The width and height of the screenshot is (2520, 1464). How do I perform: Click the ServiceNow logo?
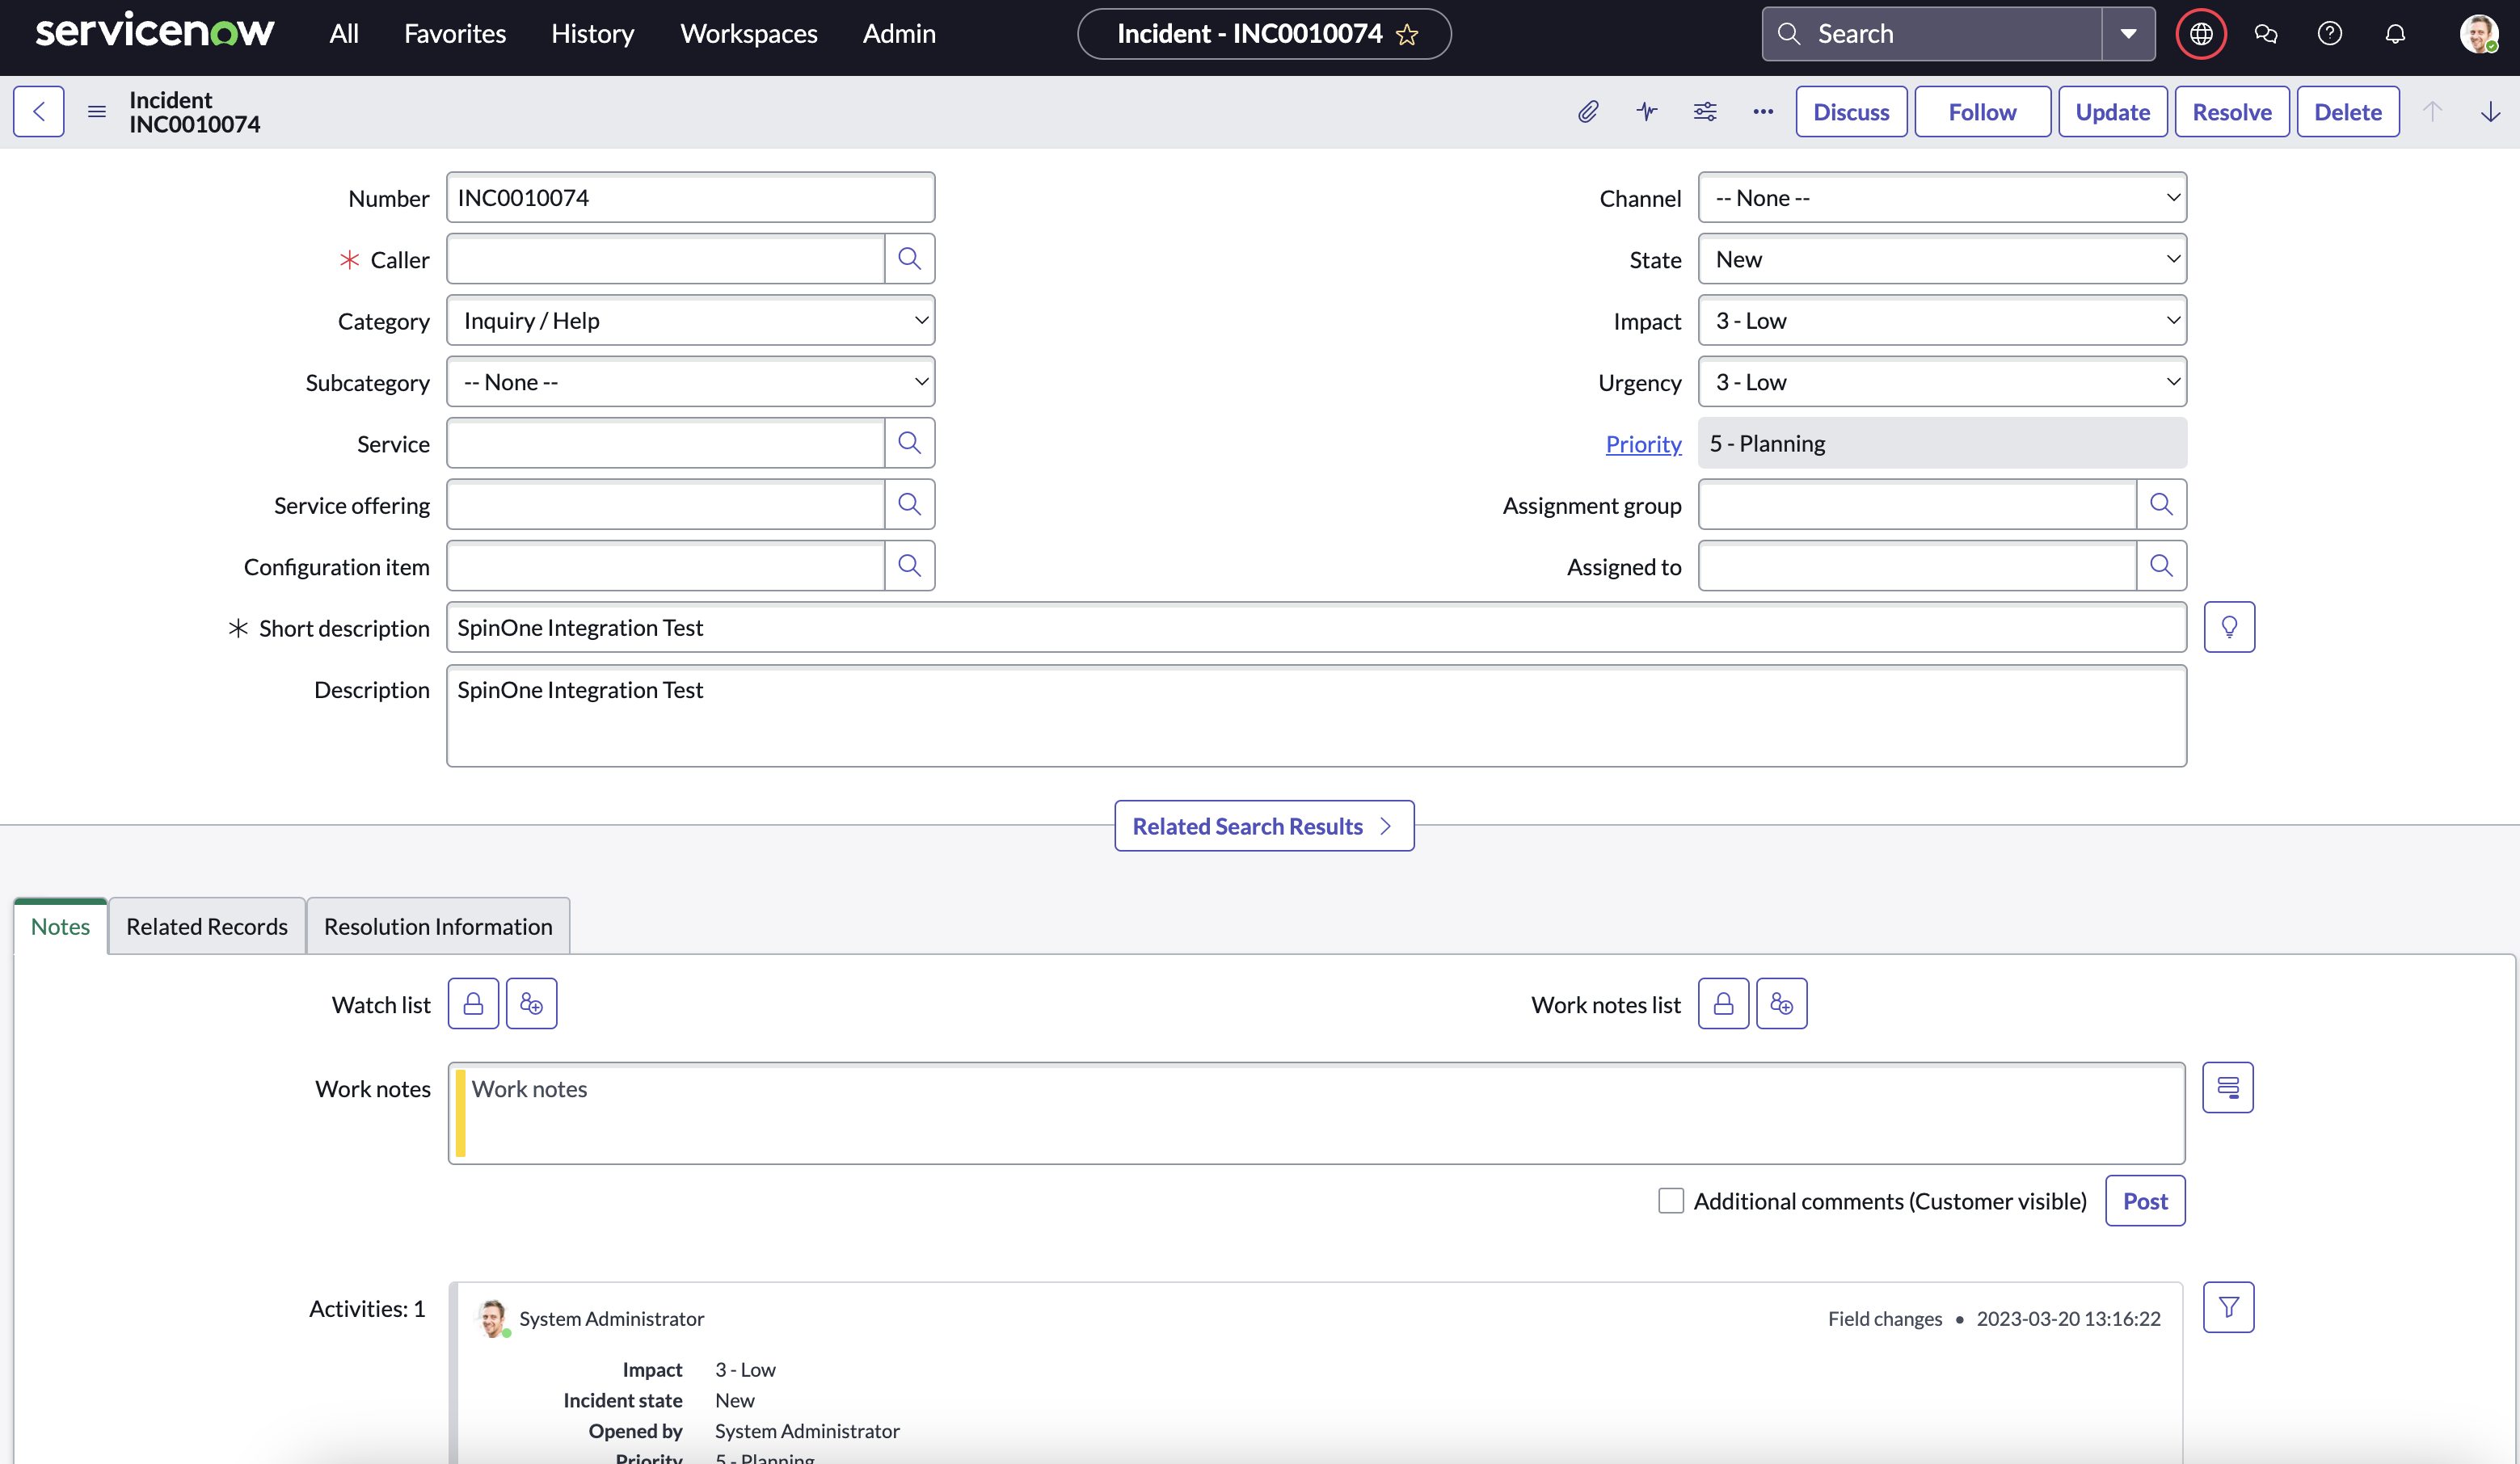pyautogui.click(x=155, y=31)
